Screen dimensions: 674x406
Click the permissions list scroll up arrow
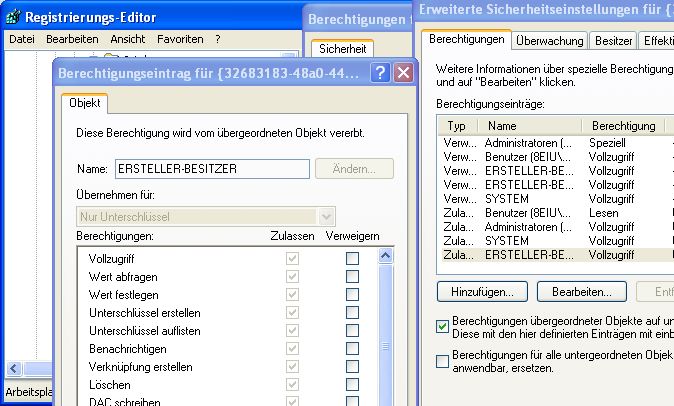[x=385, y=256]
